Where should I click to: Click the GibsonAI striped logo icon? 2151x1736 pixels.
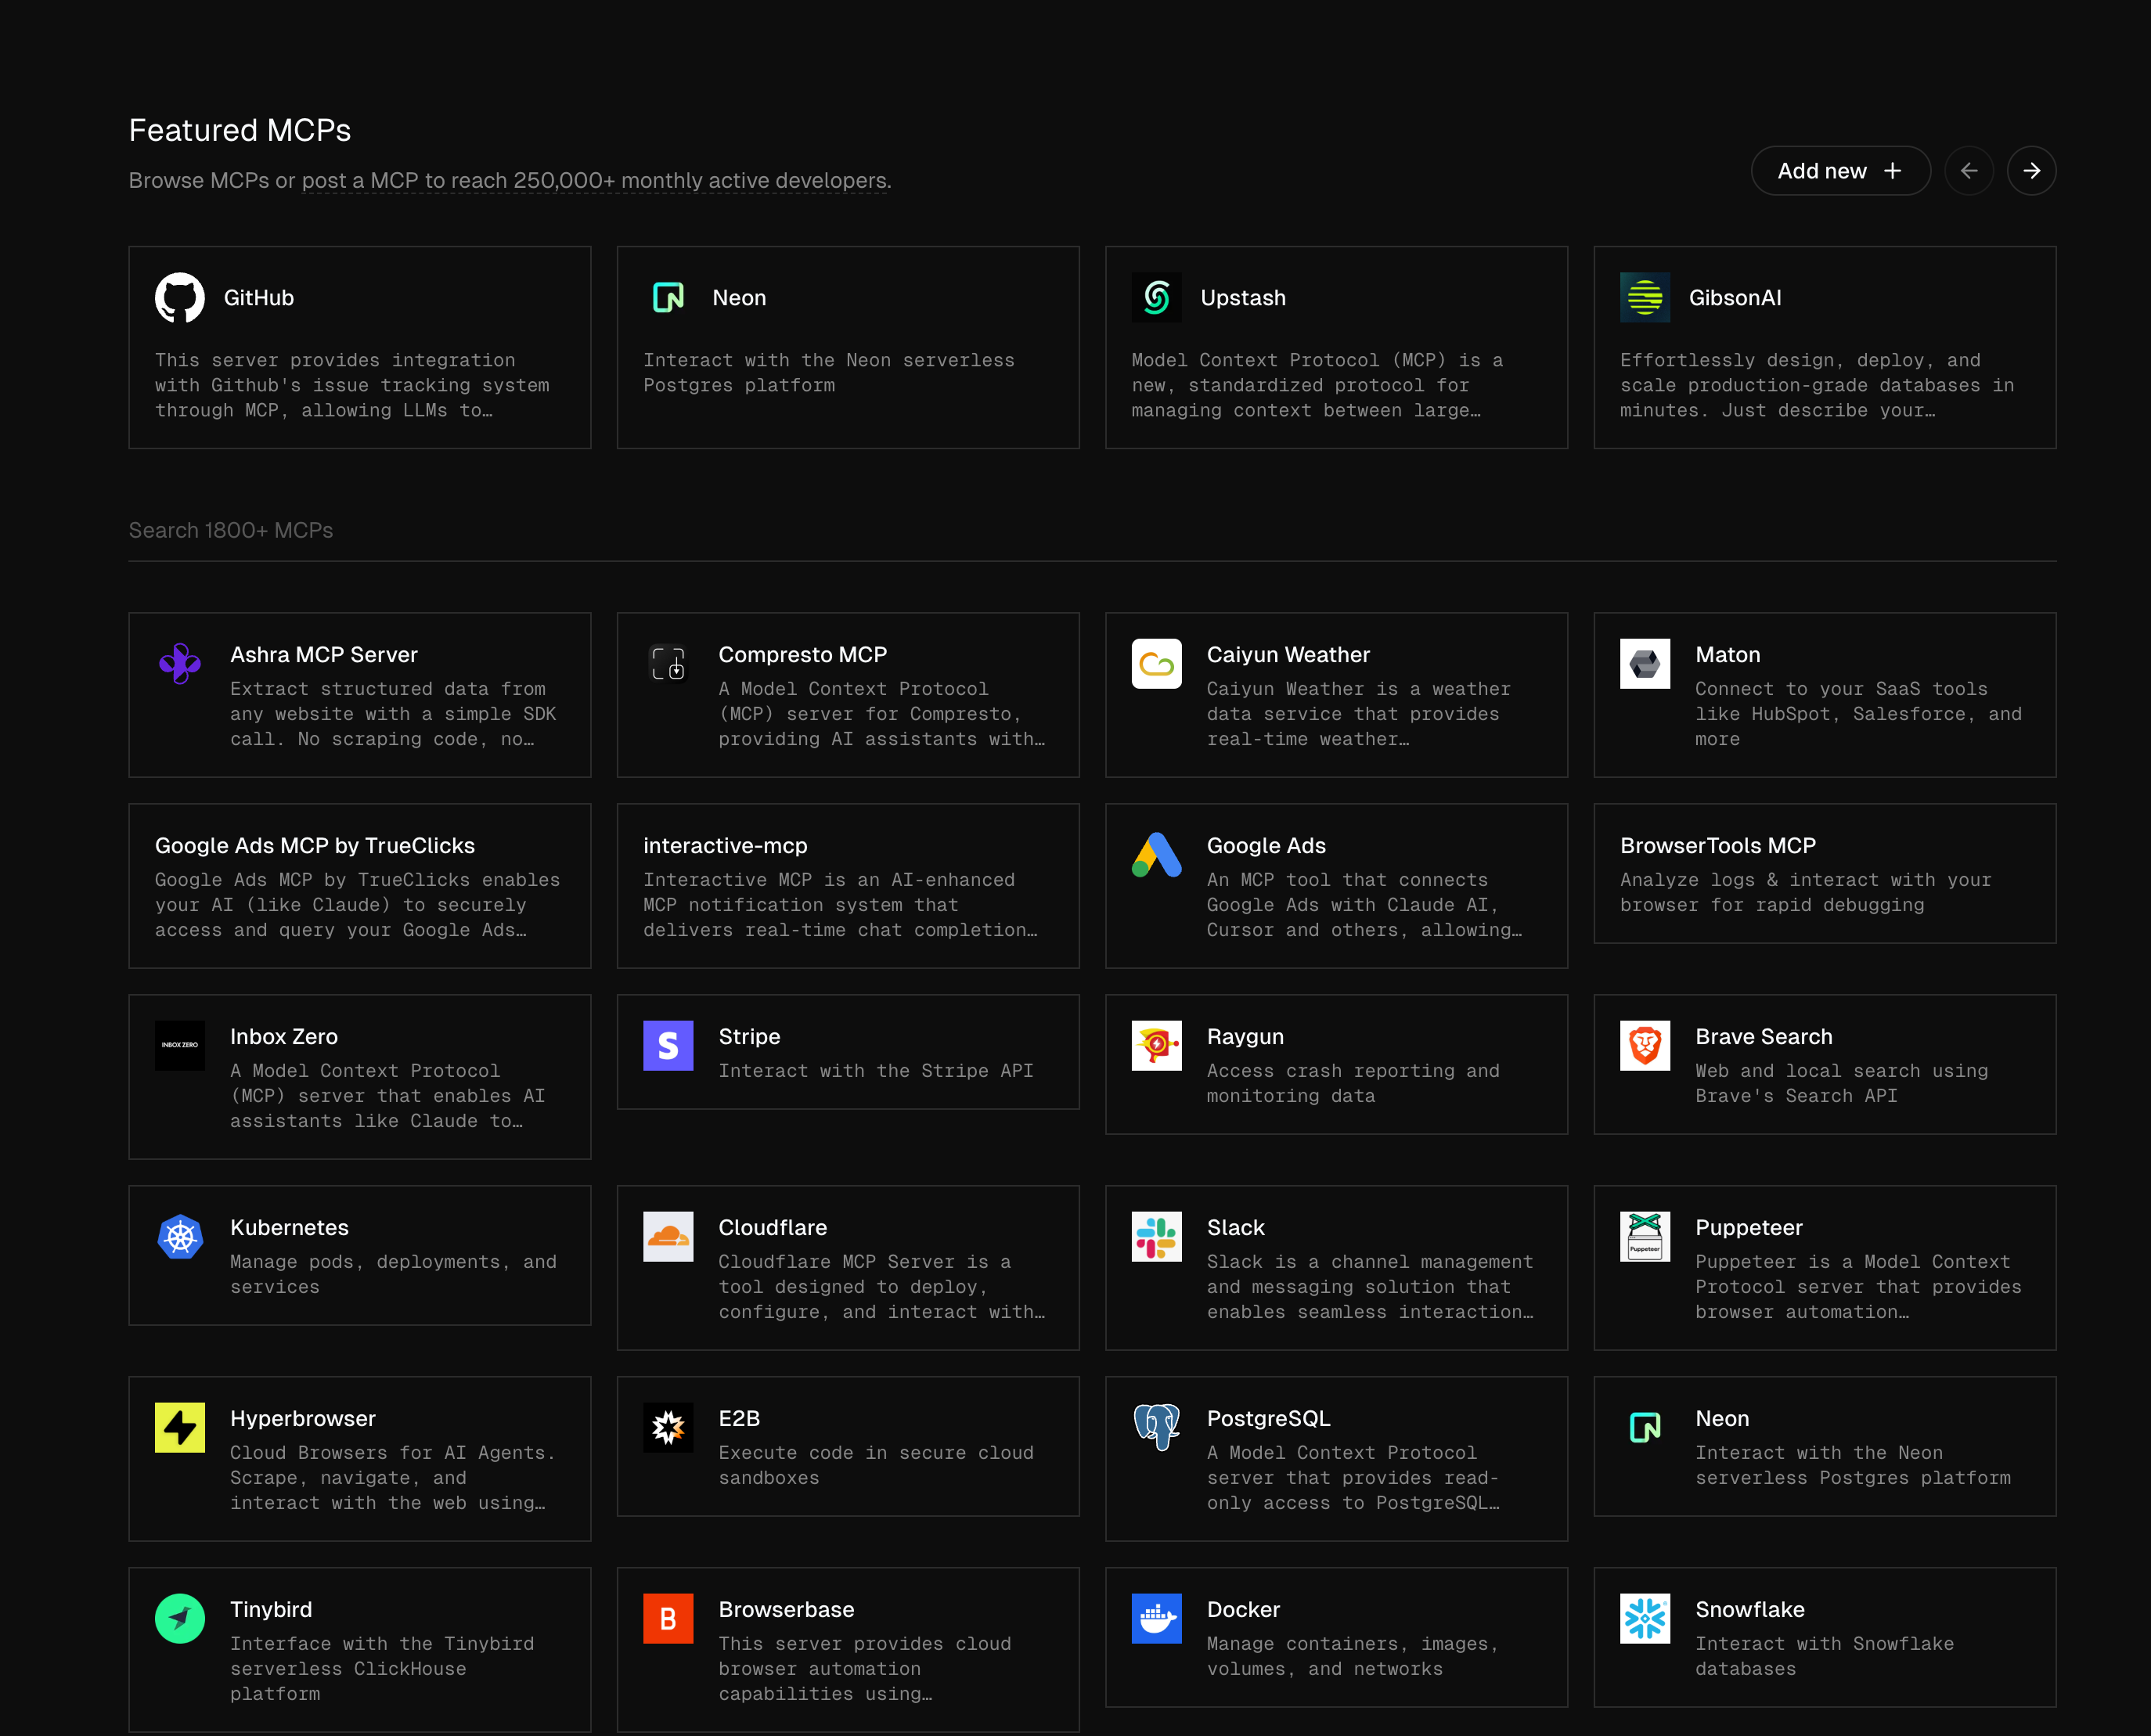point(1644,298)
